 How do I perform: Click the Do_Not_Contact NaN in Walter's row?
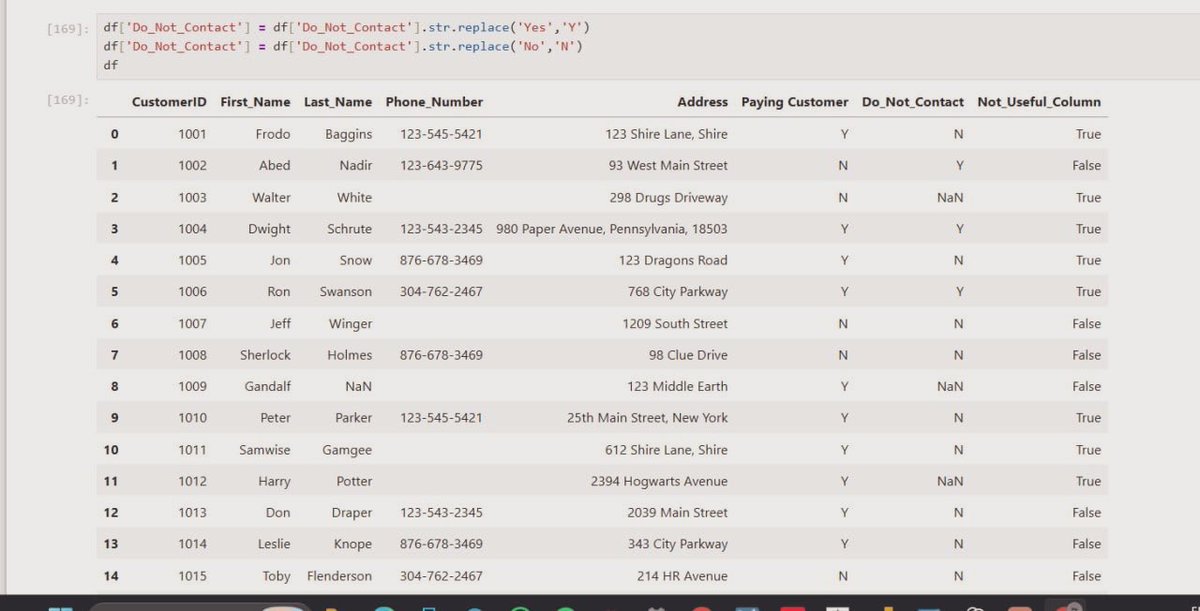point(950,198)
